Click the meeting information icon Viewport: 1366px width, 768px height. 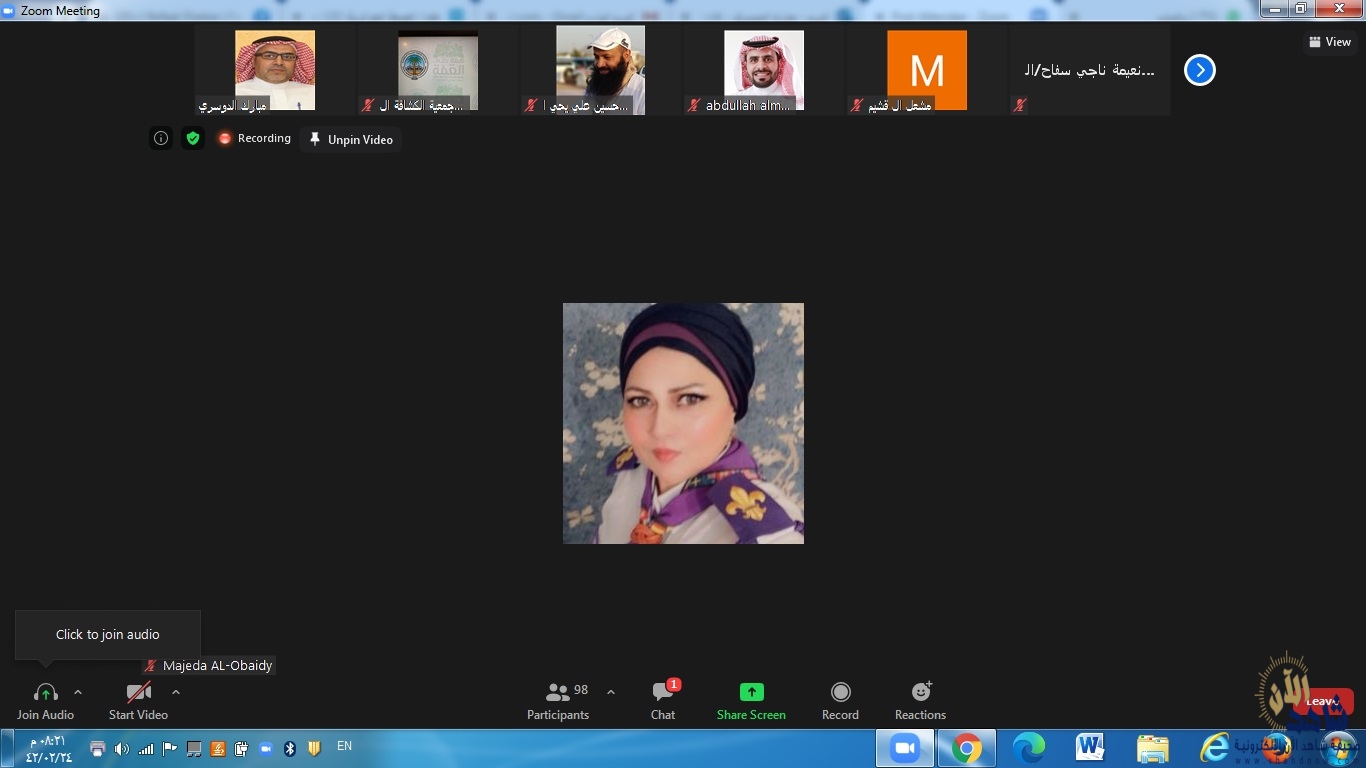tap(161, 139)
